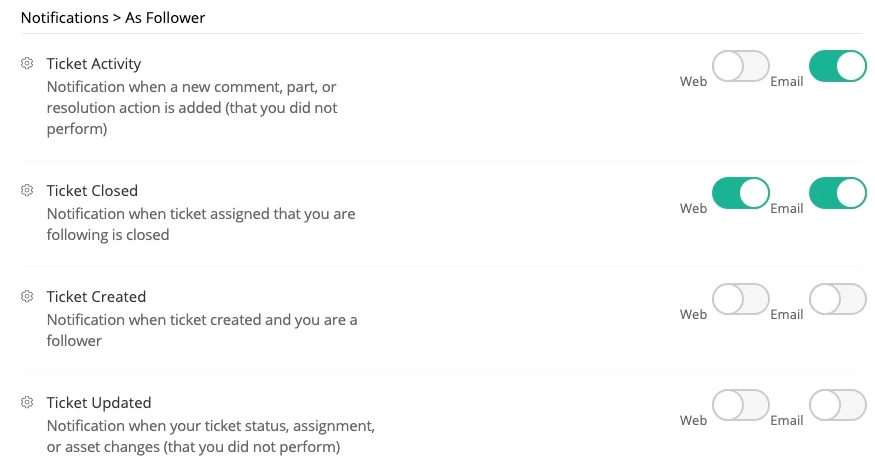Click the gear icon beside Ticket Activity

tap(27, 64)
